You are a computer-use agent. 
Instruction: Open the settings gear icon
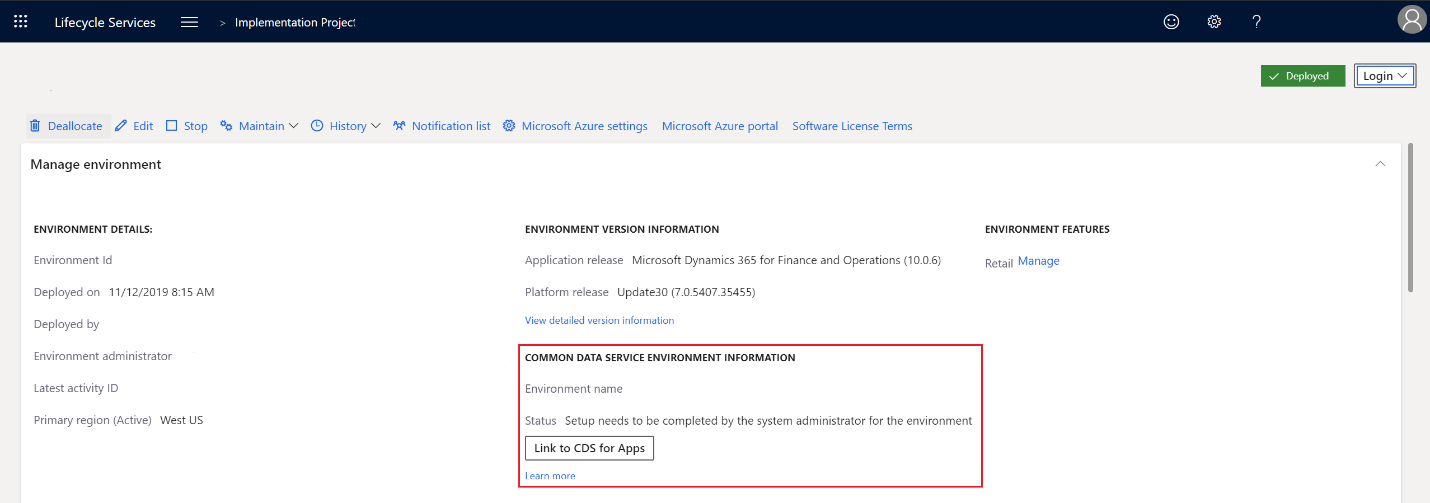(1214, 21)
